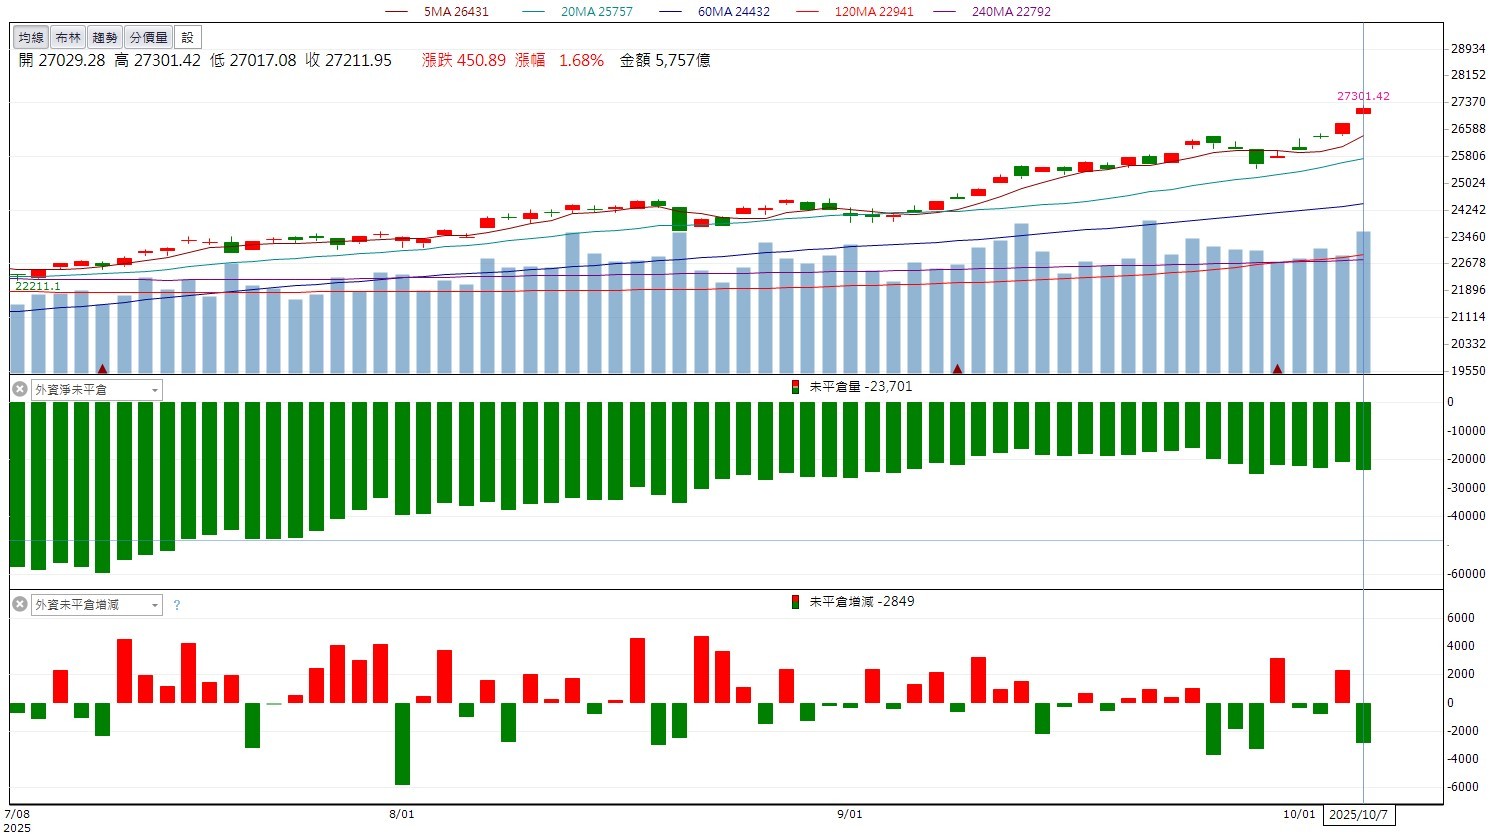Click the dark red triangle marker in mid-September
This screenshot has height=836, width=1496.
[958, 369]
